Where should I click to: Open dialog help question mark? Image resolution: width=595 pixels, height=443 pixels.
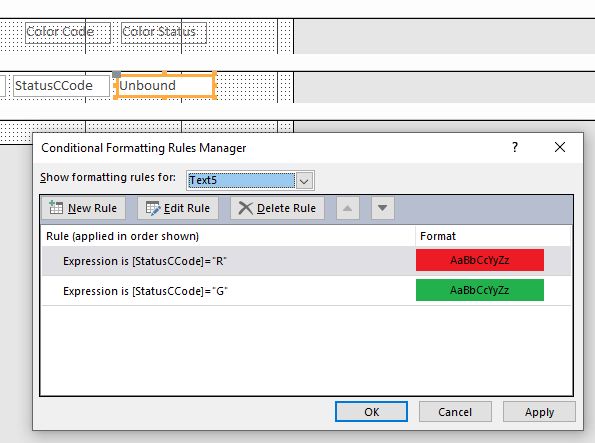515,147
